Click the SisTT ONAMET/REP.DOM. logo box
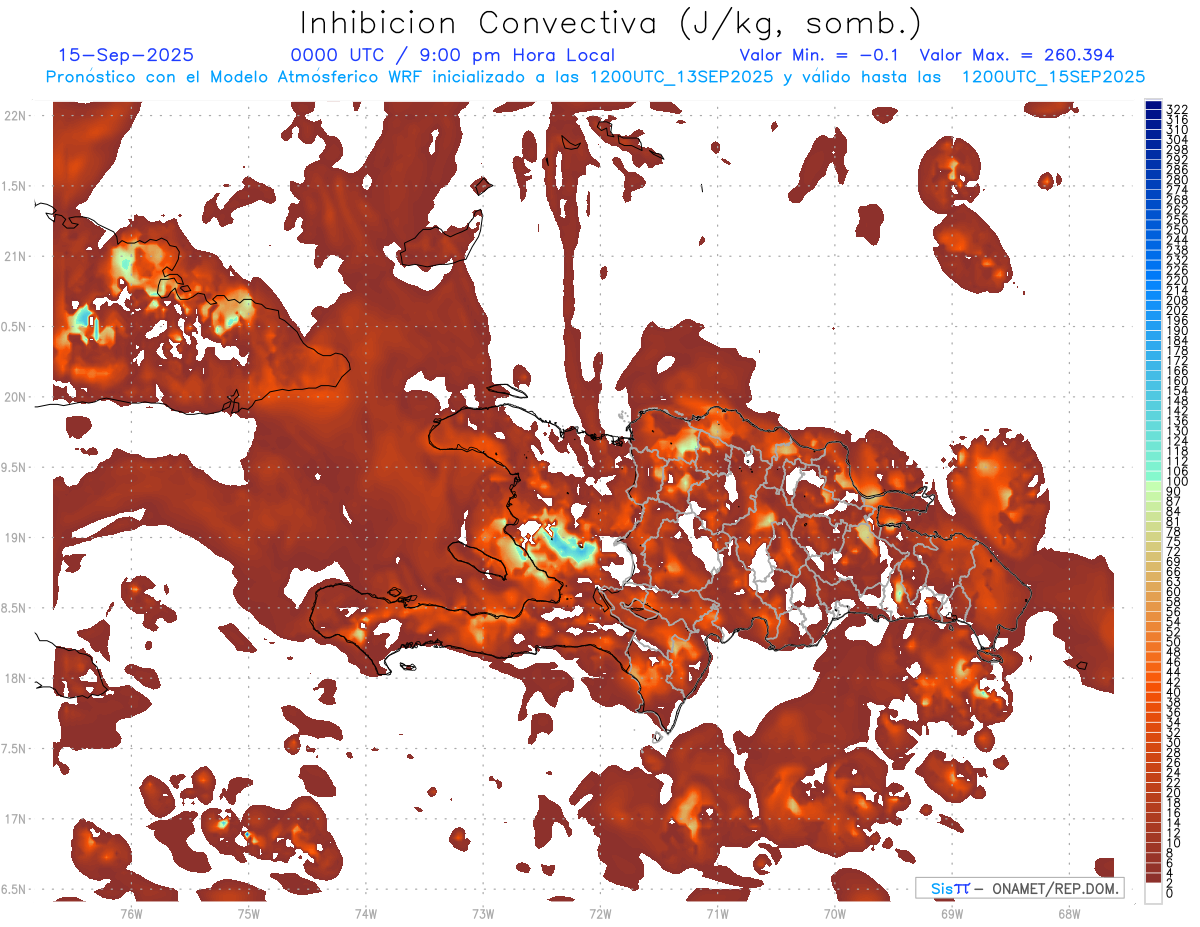1200x927 pixels. coord(1018,888)
